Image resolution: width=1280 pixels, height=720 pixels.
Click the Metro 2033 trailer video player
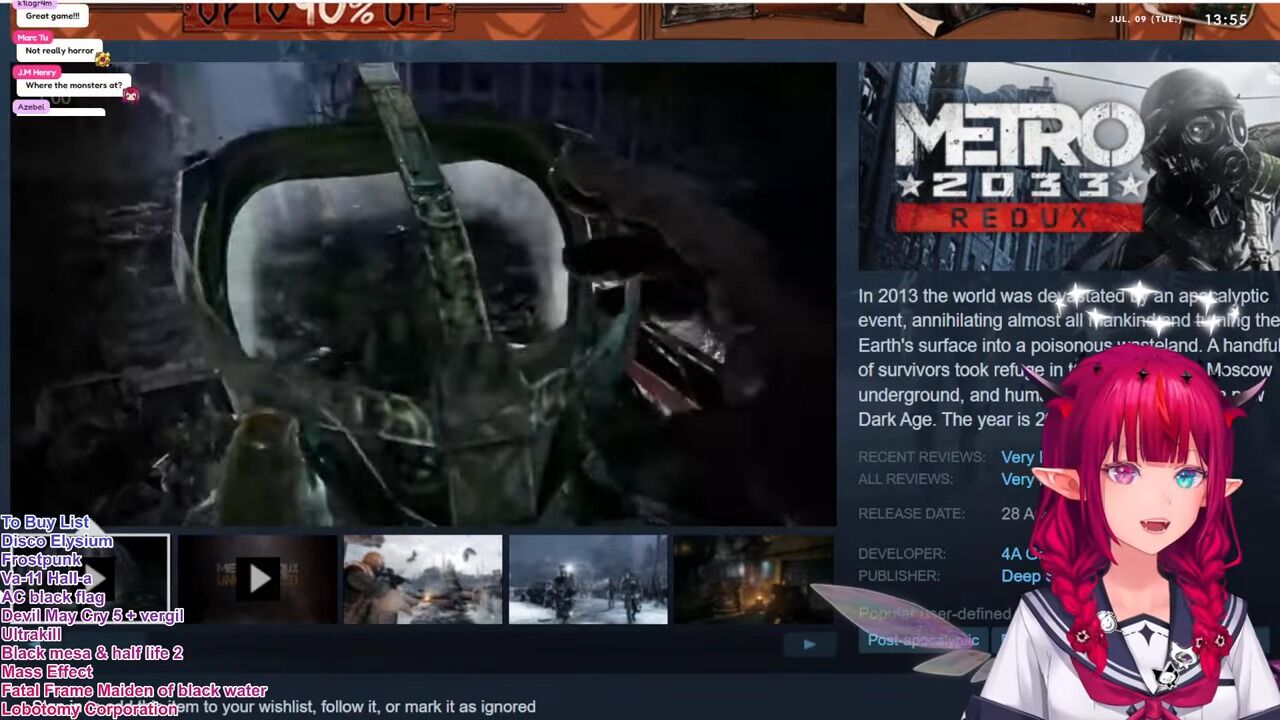[x=423, y=294]
